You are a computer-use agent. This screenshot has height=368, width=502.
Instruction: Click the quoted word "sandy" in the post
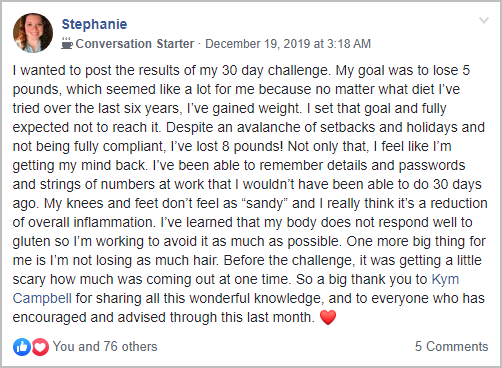point(264,203)
